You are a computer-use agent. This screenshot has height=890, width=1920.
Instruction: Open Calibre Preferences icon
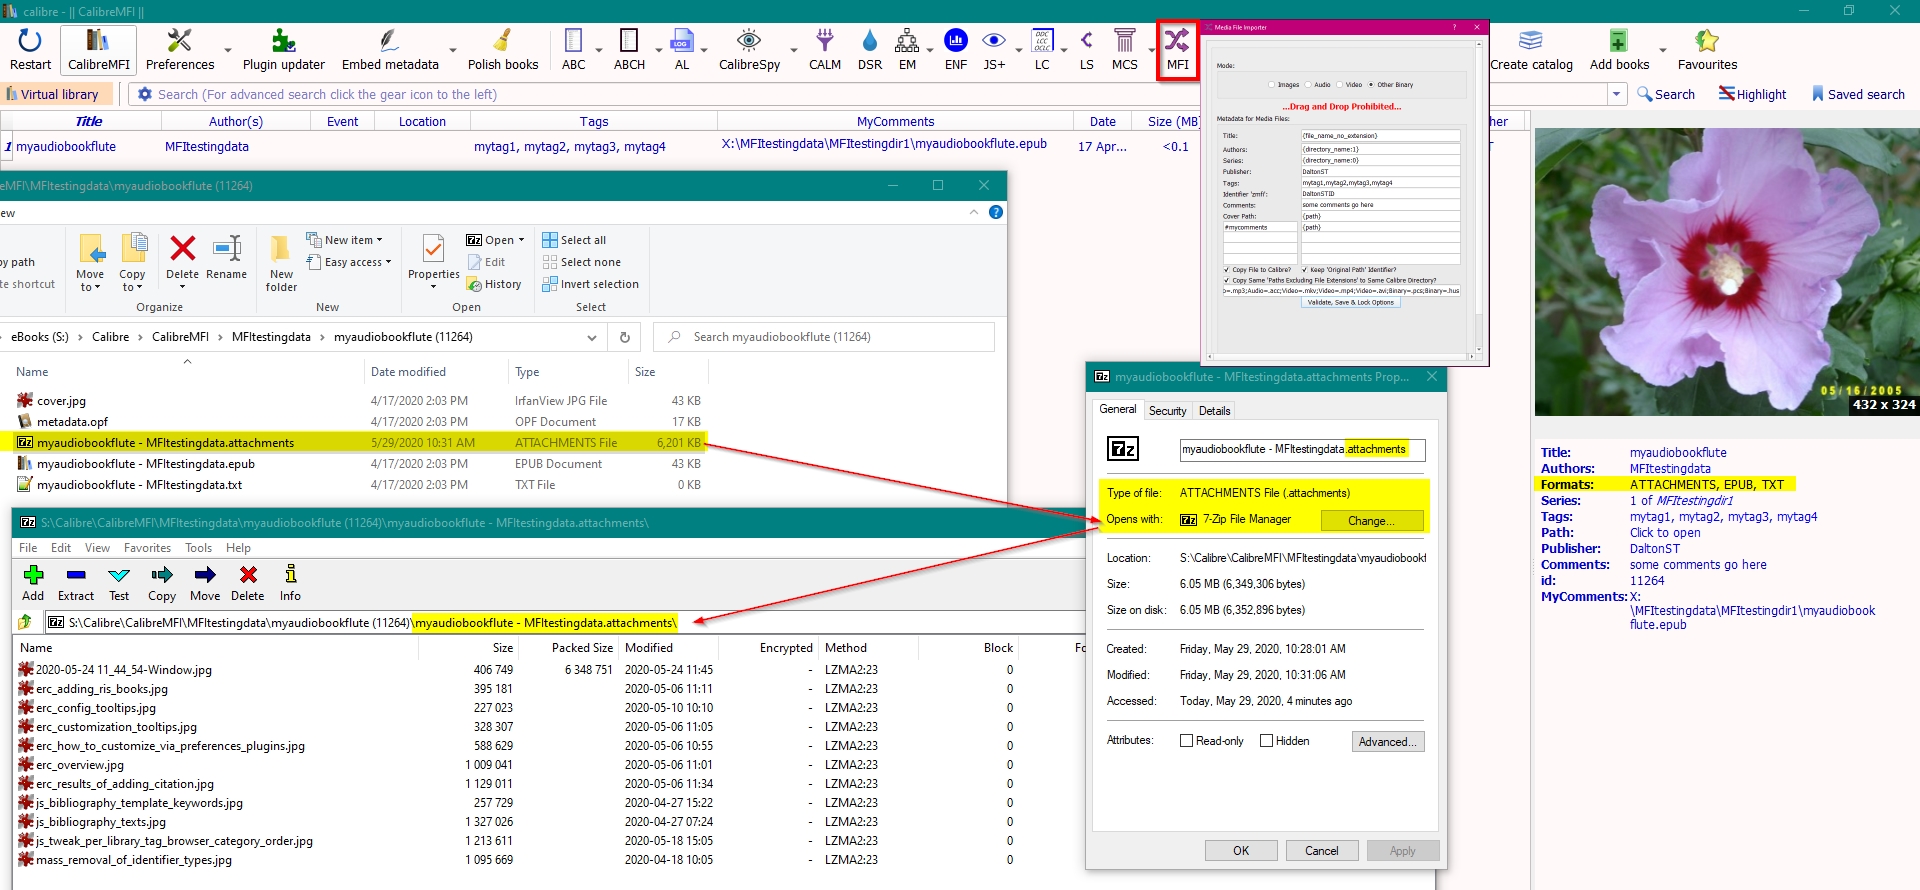pyautogui.click(x=180, y=49)
